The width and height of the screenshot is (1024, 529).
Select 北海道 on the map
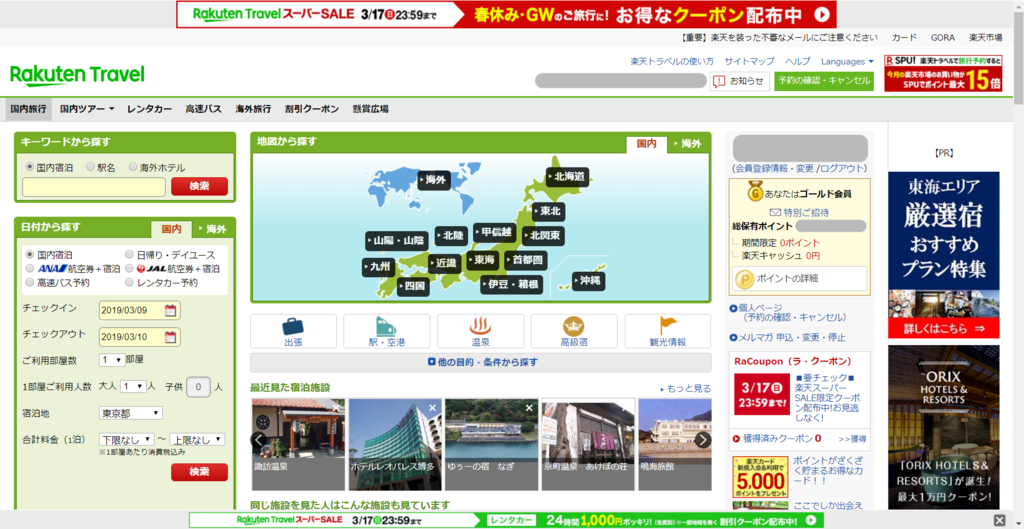569,176
